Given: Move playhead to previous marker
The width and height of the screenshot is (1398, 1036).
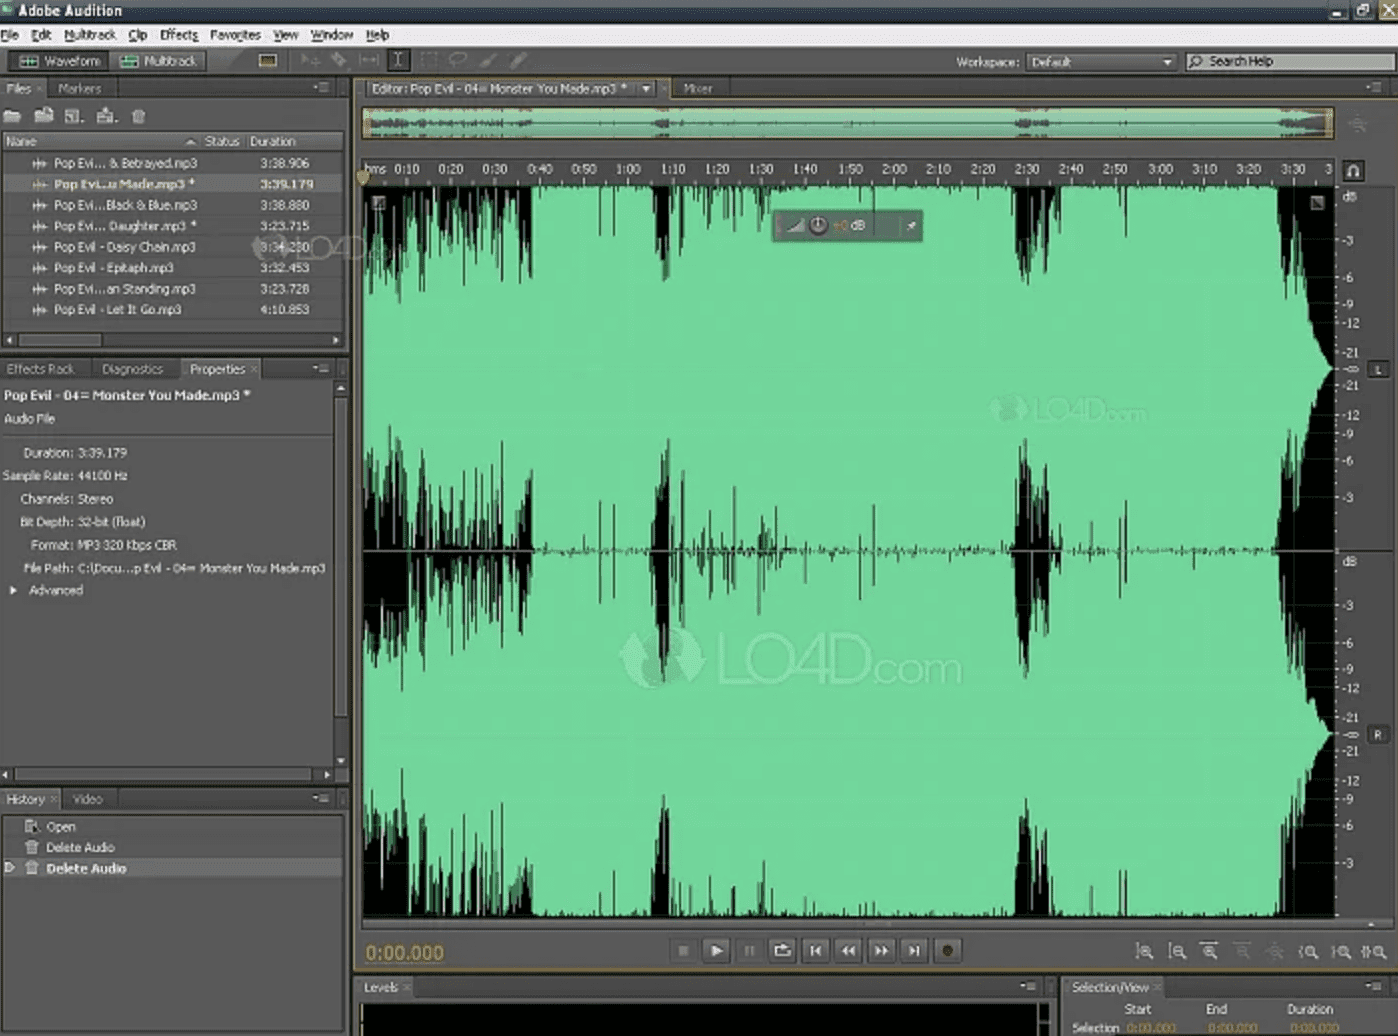Looking at the screenshot, I should [x=815, y=951].
